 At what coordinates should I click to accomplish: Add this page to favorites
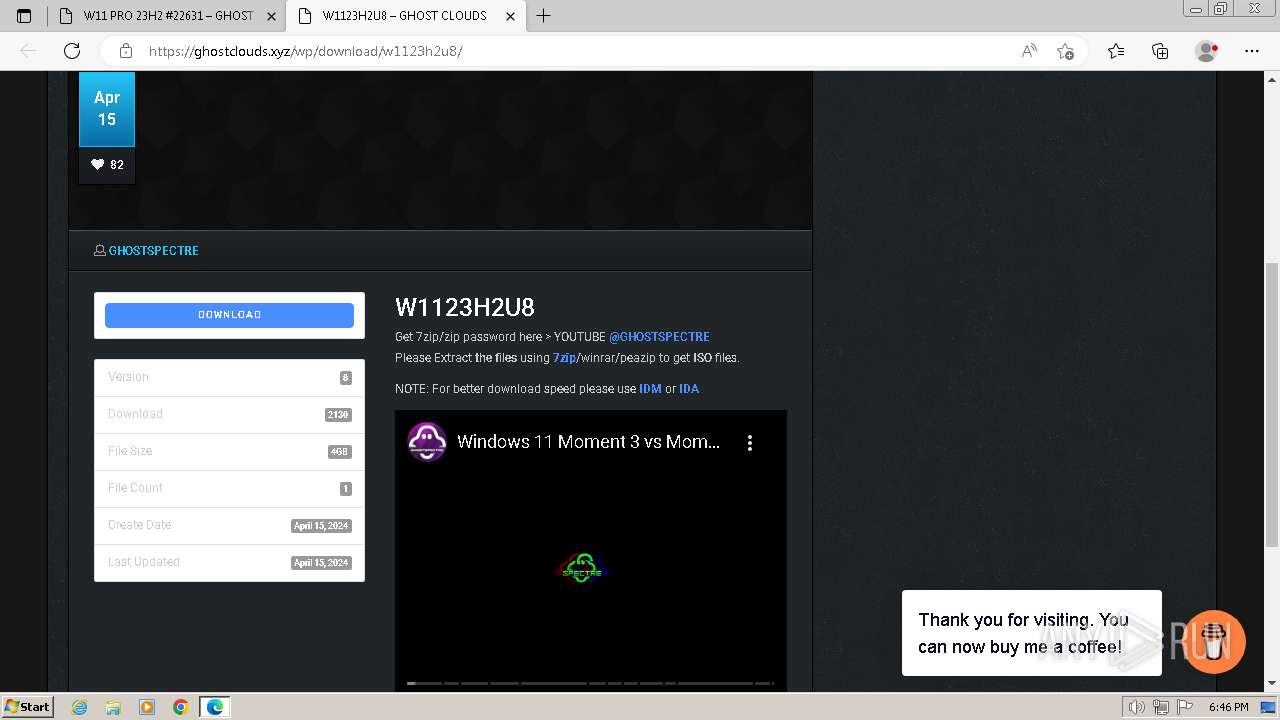pyautogui.click(x=1065, y=51)
